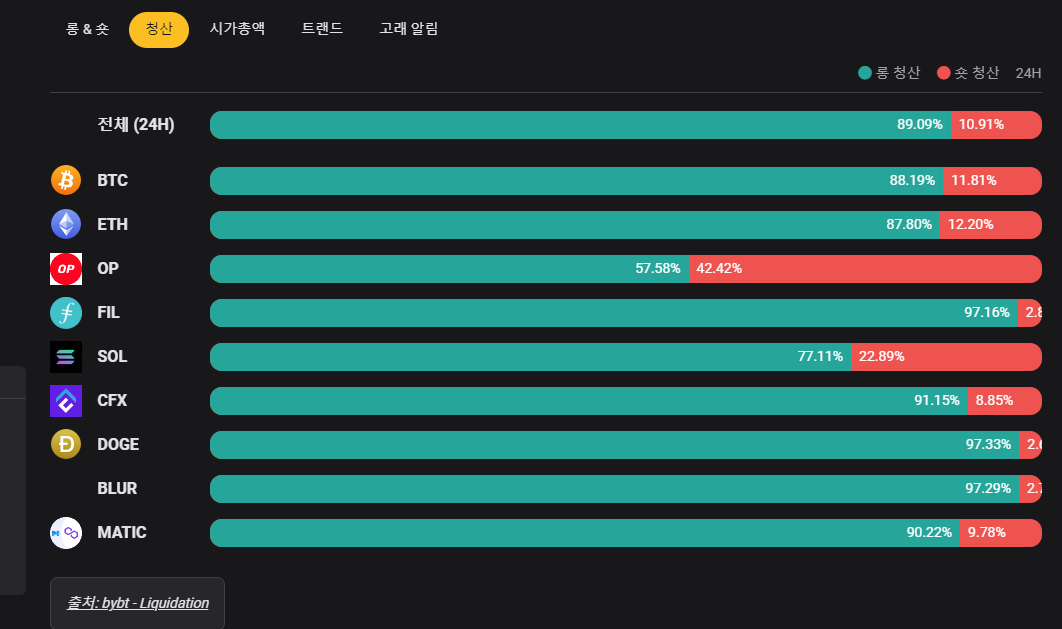Open the 고래 알림 tab
Viewport: 1062px width, 629px height.
[x=408, y=30]
